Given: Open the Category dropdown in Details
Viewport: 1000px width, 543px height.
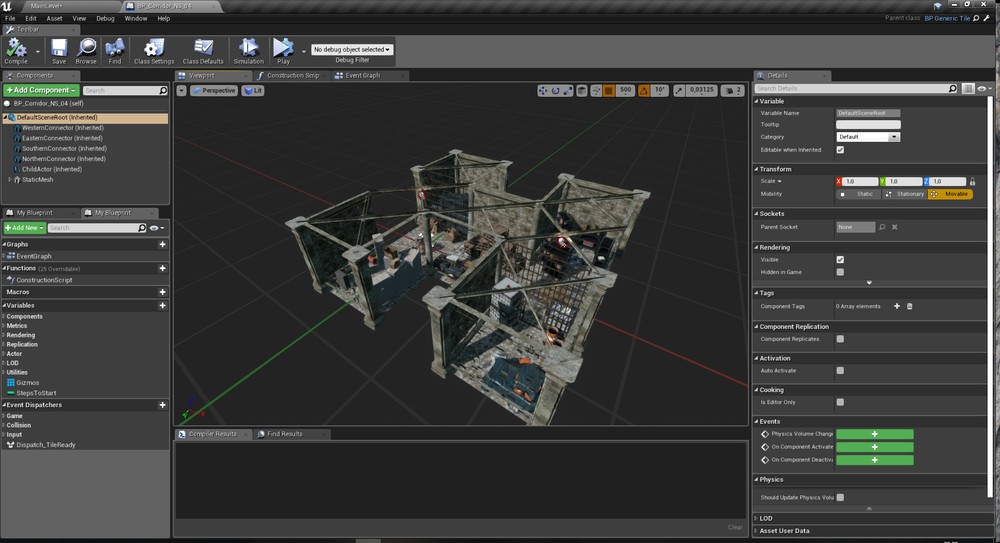Looking at the screenshot, I should point(868,137).
